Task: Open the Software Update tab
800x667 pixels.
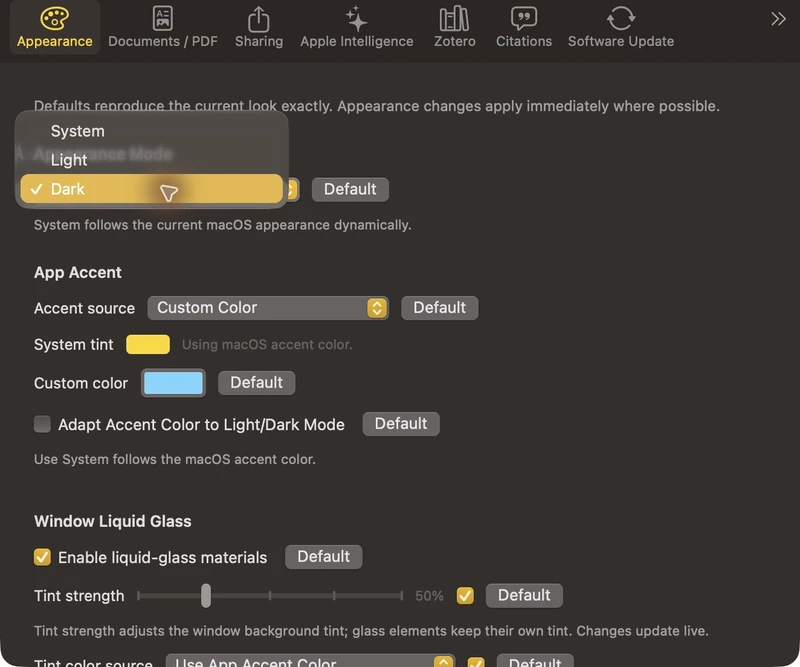Action: click(621, 28)
